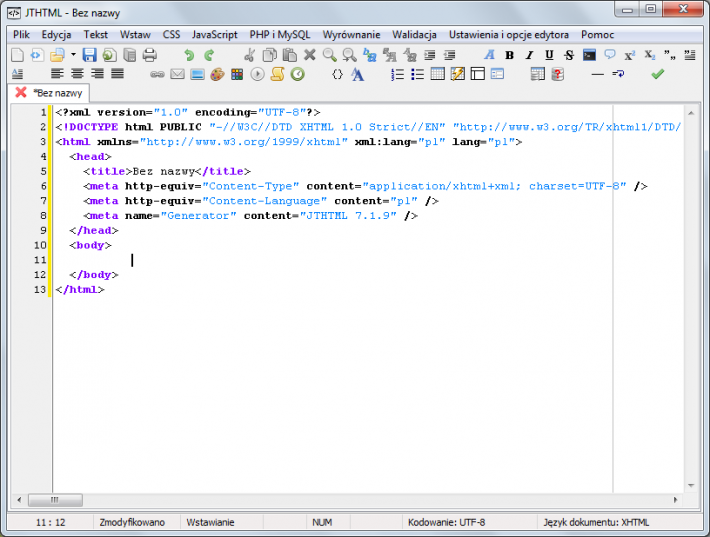Insert code console block icon
The image size is (710, 537).
[589, 55]
